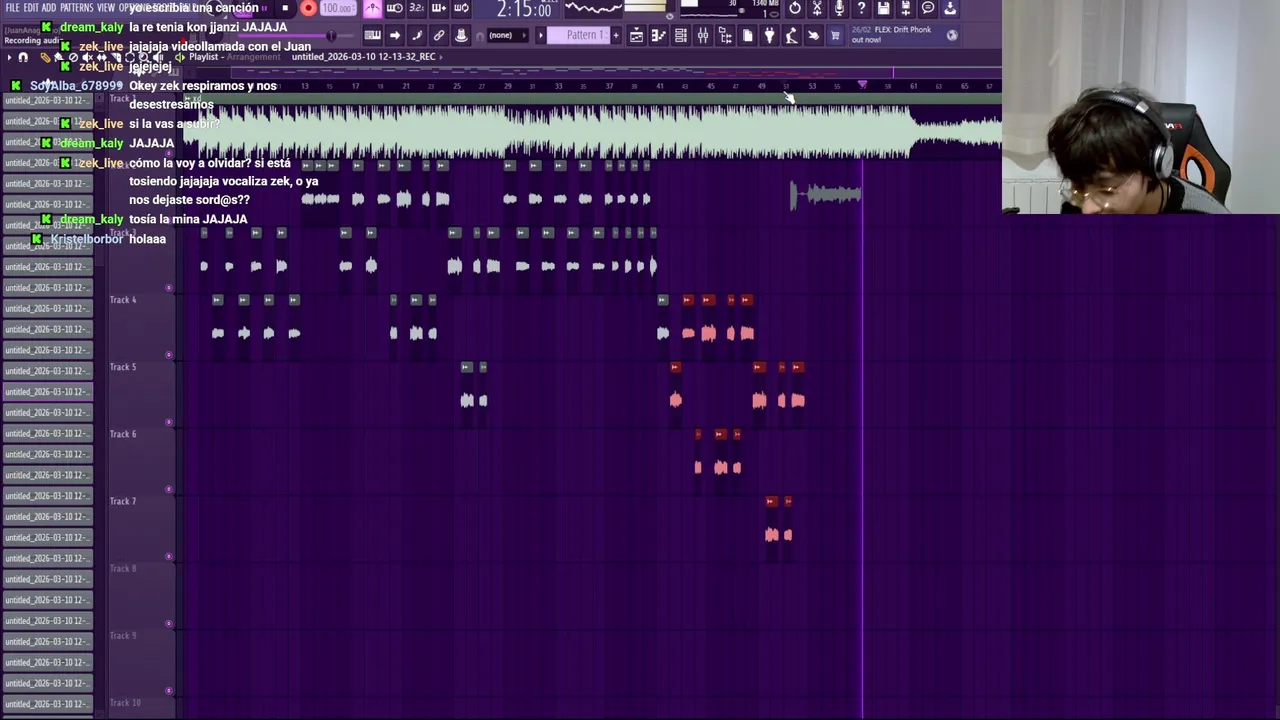Open the ADD menu
The height and width of the screenshot is (720, 1280).
(49, 8)
